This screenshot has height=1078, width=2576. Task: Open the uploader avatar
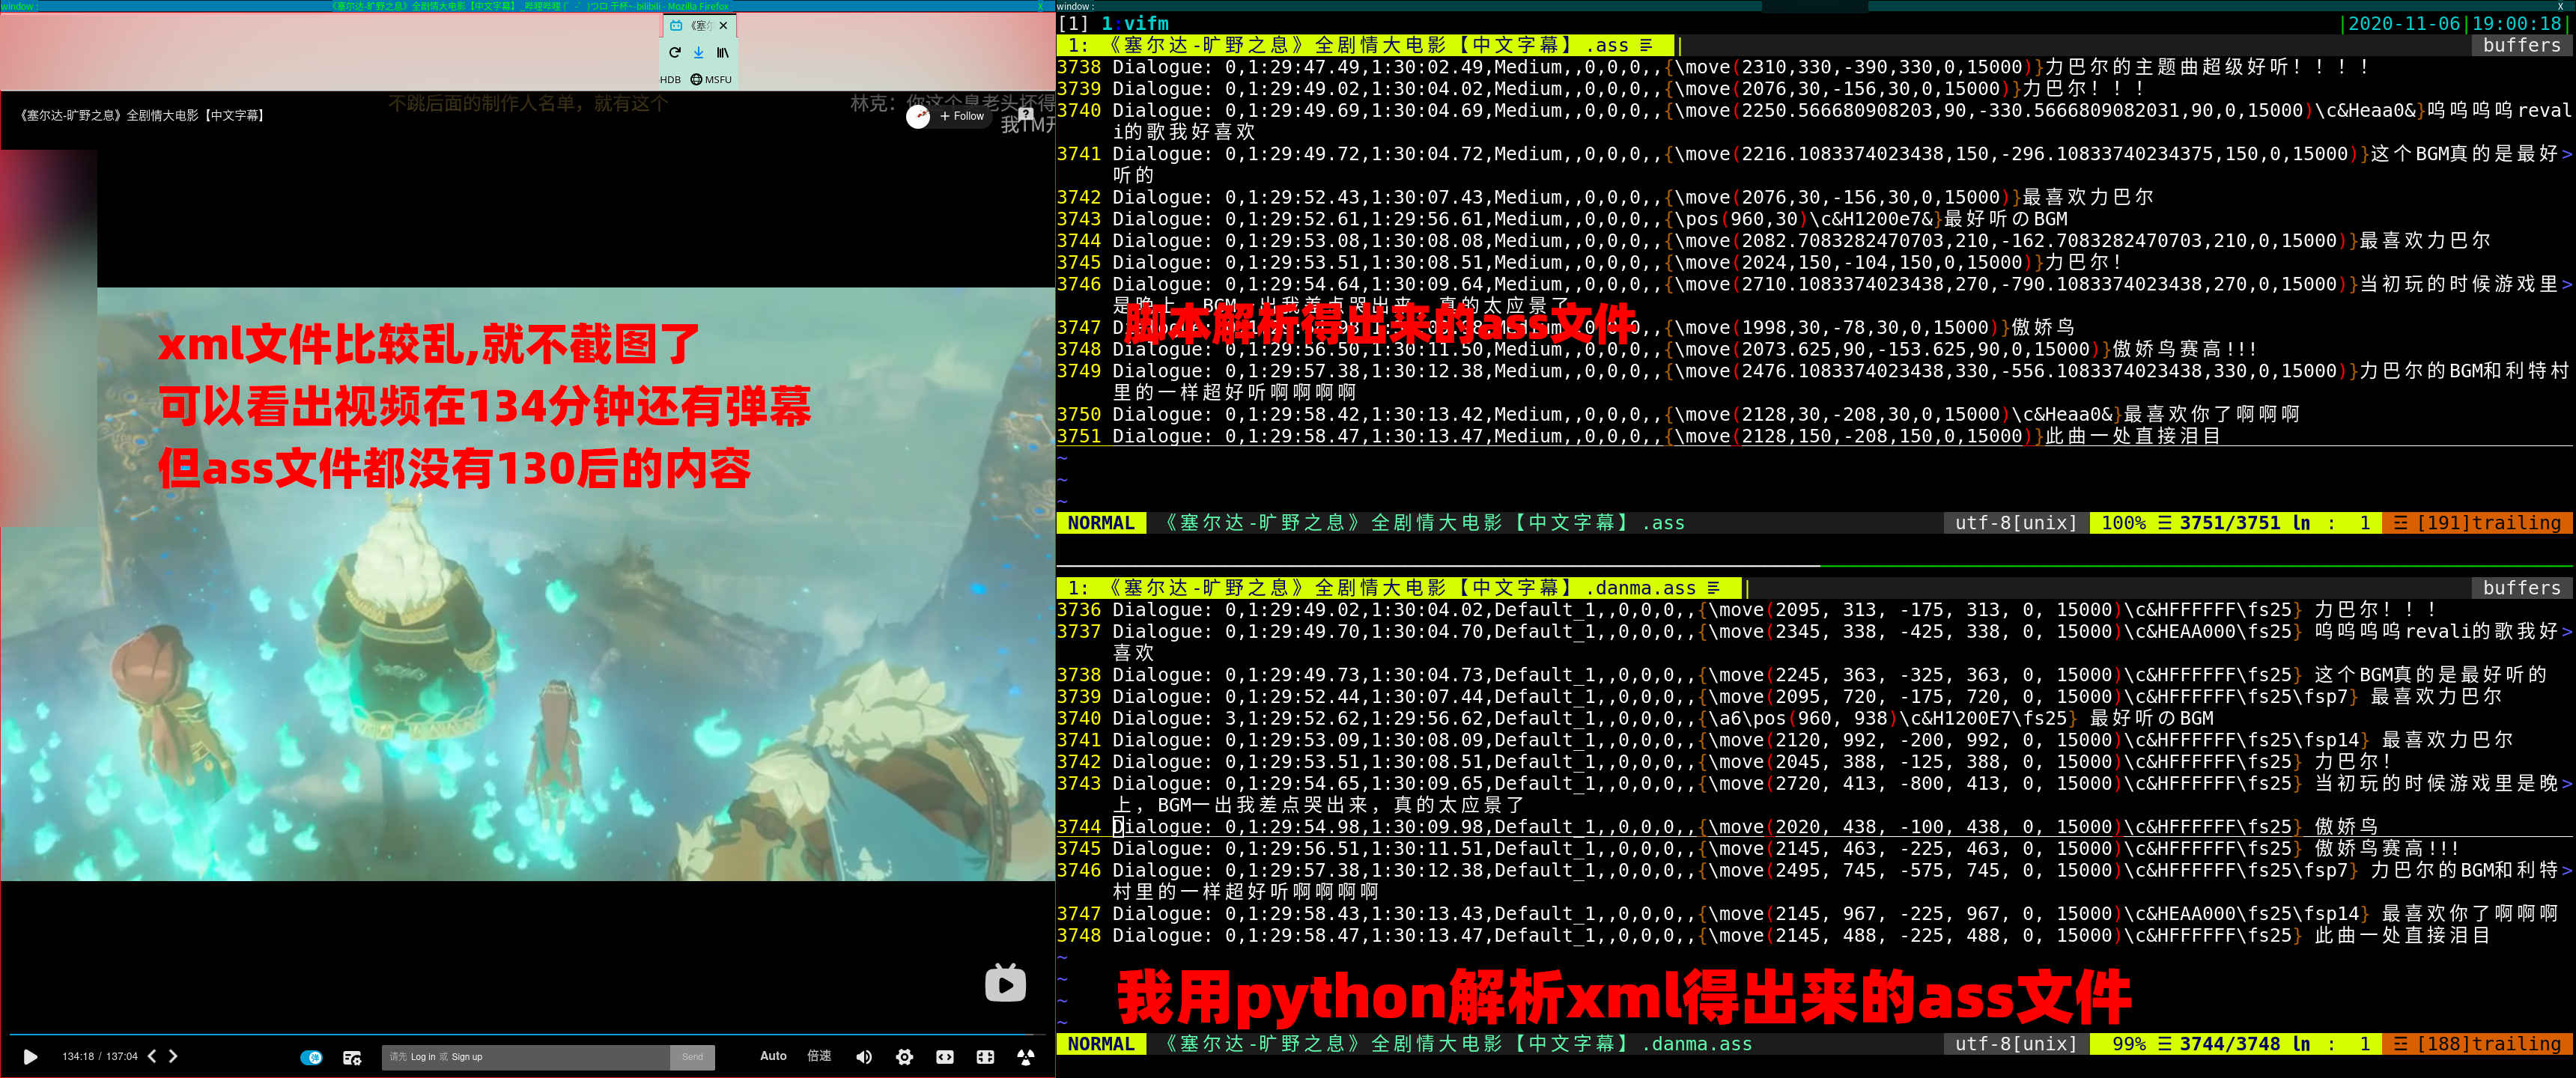click(918, 117)
